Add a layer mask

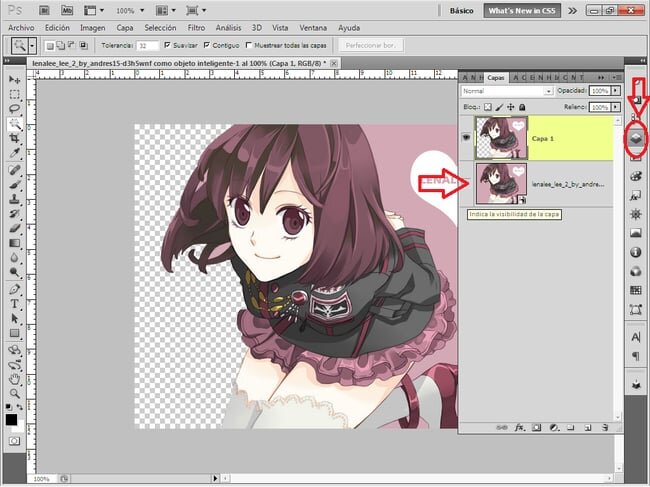[x=536, y=427]
